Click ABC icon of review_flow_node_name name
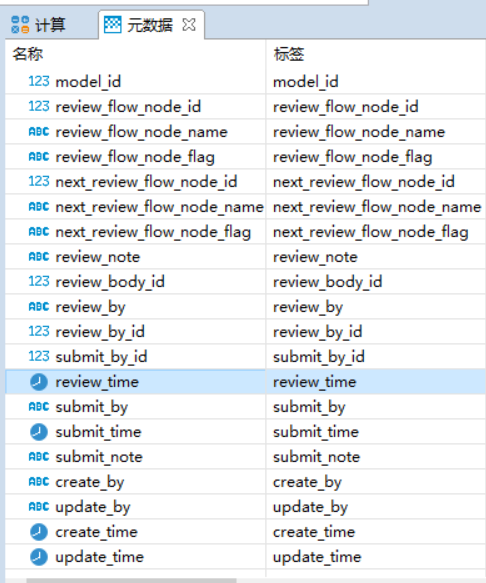The image size is (486, 583). pos(39,132)
